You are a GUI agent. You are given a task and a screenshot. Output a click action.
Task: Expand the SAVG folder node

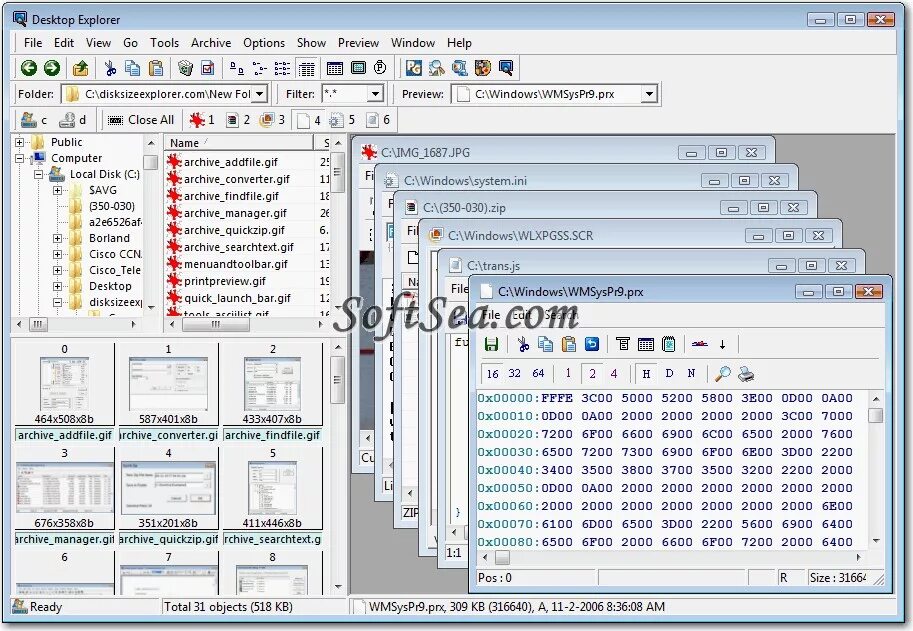(x=58, y=190)
